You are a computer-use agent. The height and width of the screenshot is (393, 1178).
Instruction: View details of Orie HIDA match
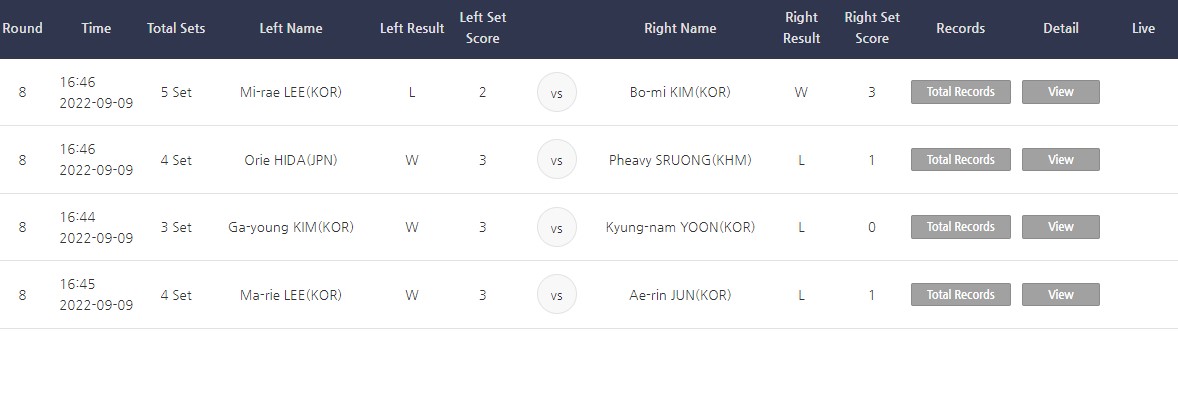pos(1061,159)
